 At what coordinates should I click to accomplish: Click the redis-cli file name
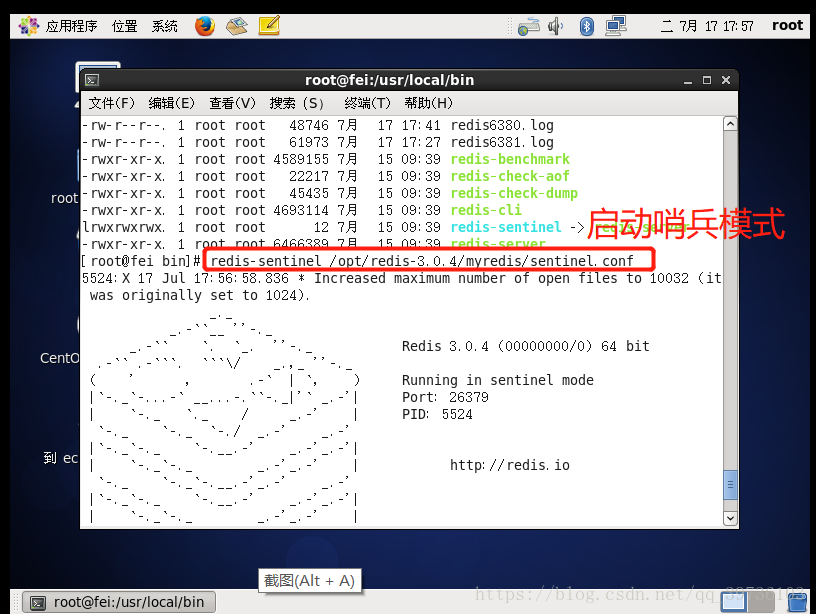click(486, 210)
